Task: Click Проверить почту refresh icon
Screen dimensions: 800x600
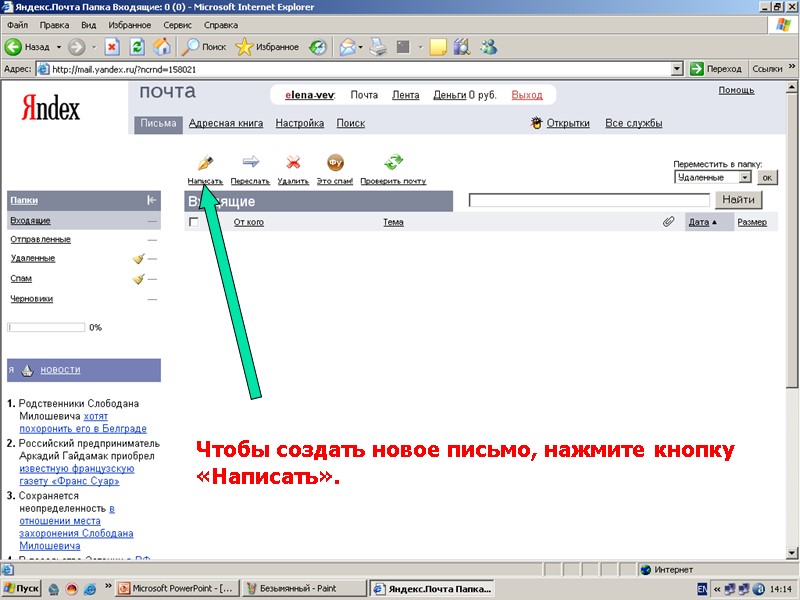Action: pos(393,162)
